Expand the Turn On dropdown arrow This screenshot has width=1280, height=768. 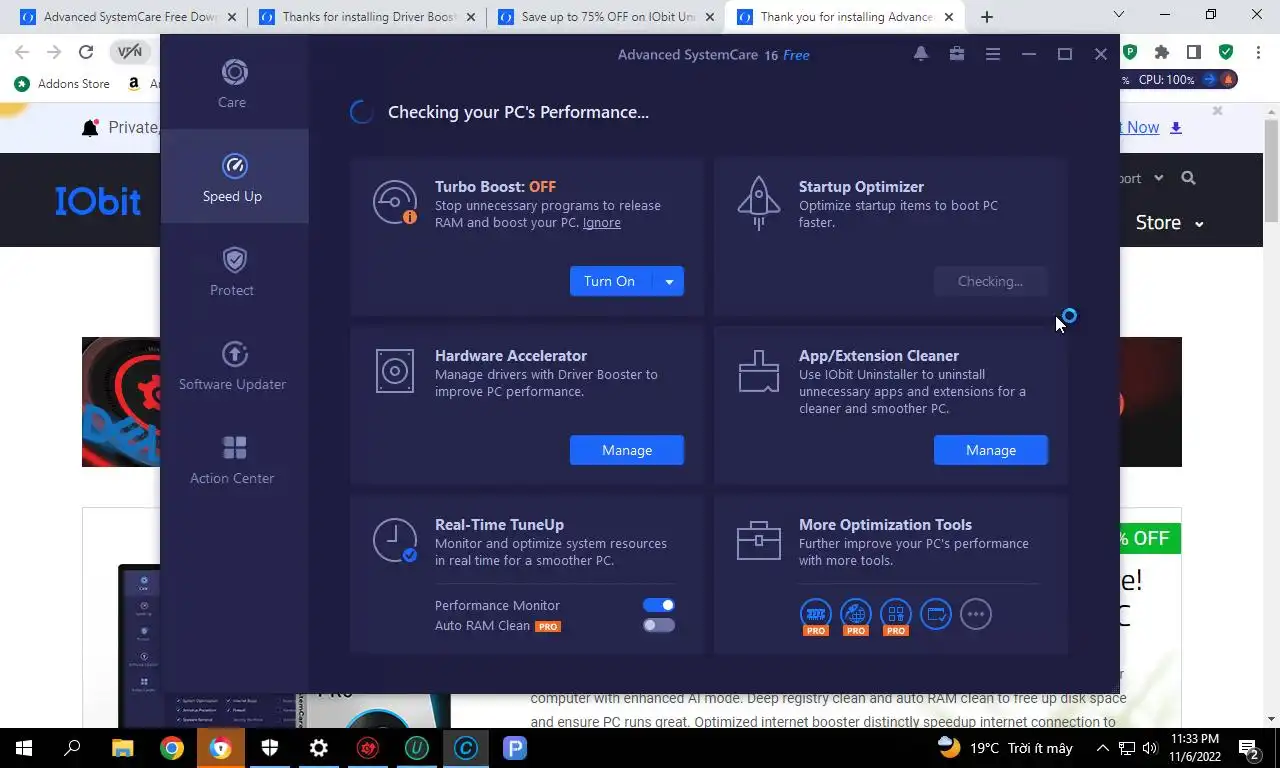669,281
